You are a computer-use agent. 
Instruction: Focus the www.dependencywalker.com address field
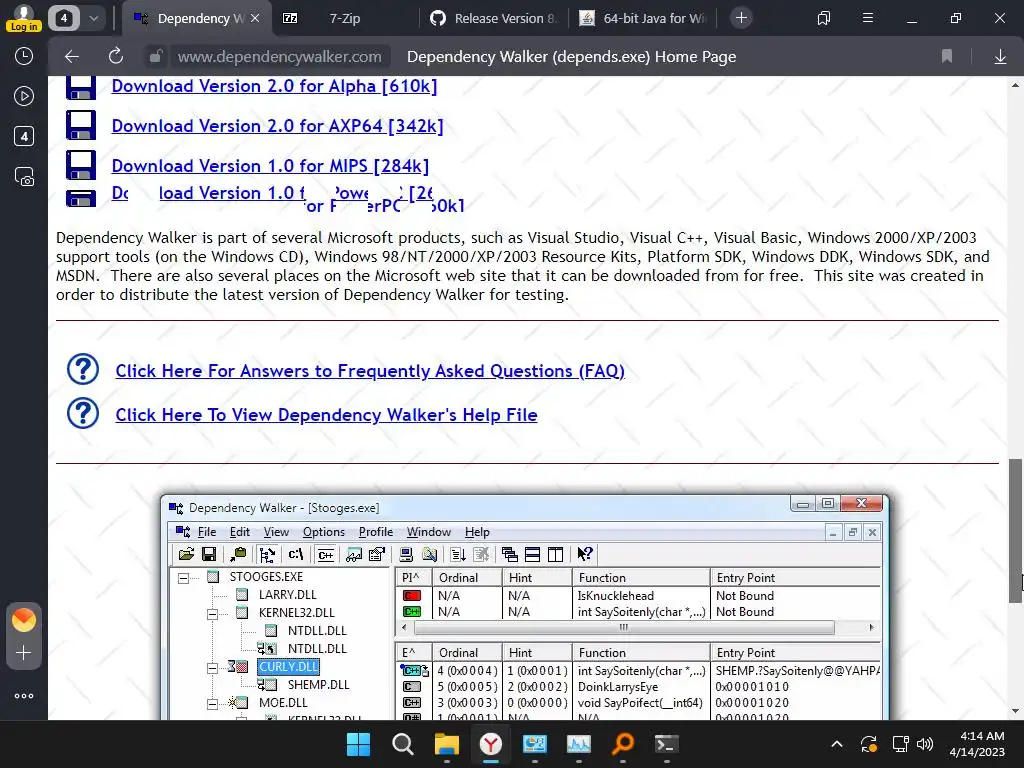coord(280,57)
